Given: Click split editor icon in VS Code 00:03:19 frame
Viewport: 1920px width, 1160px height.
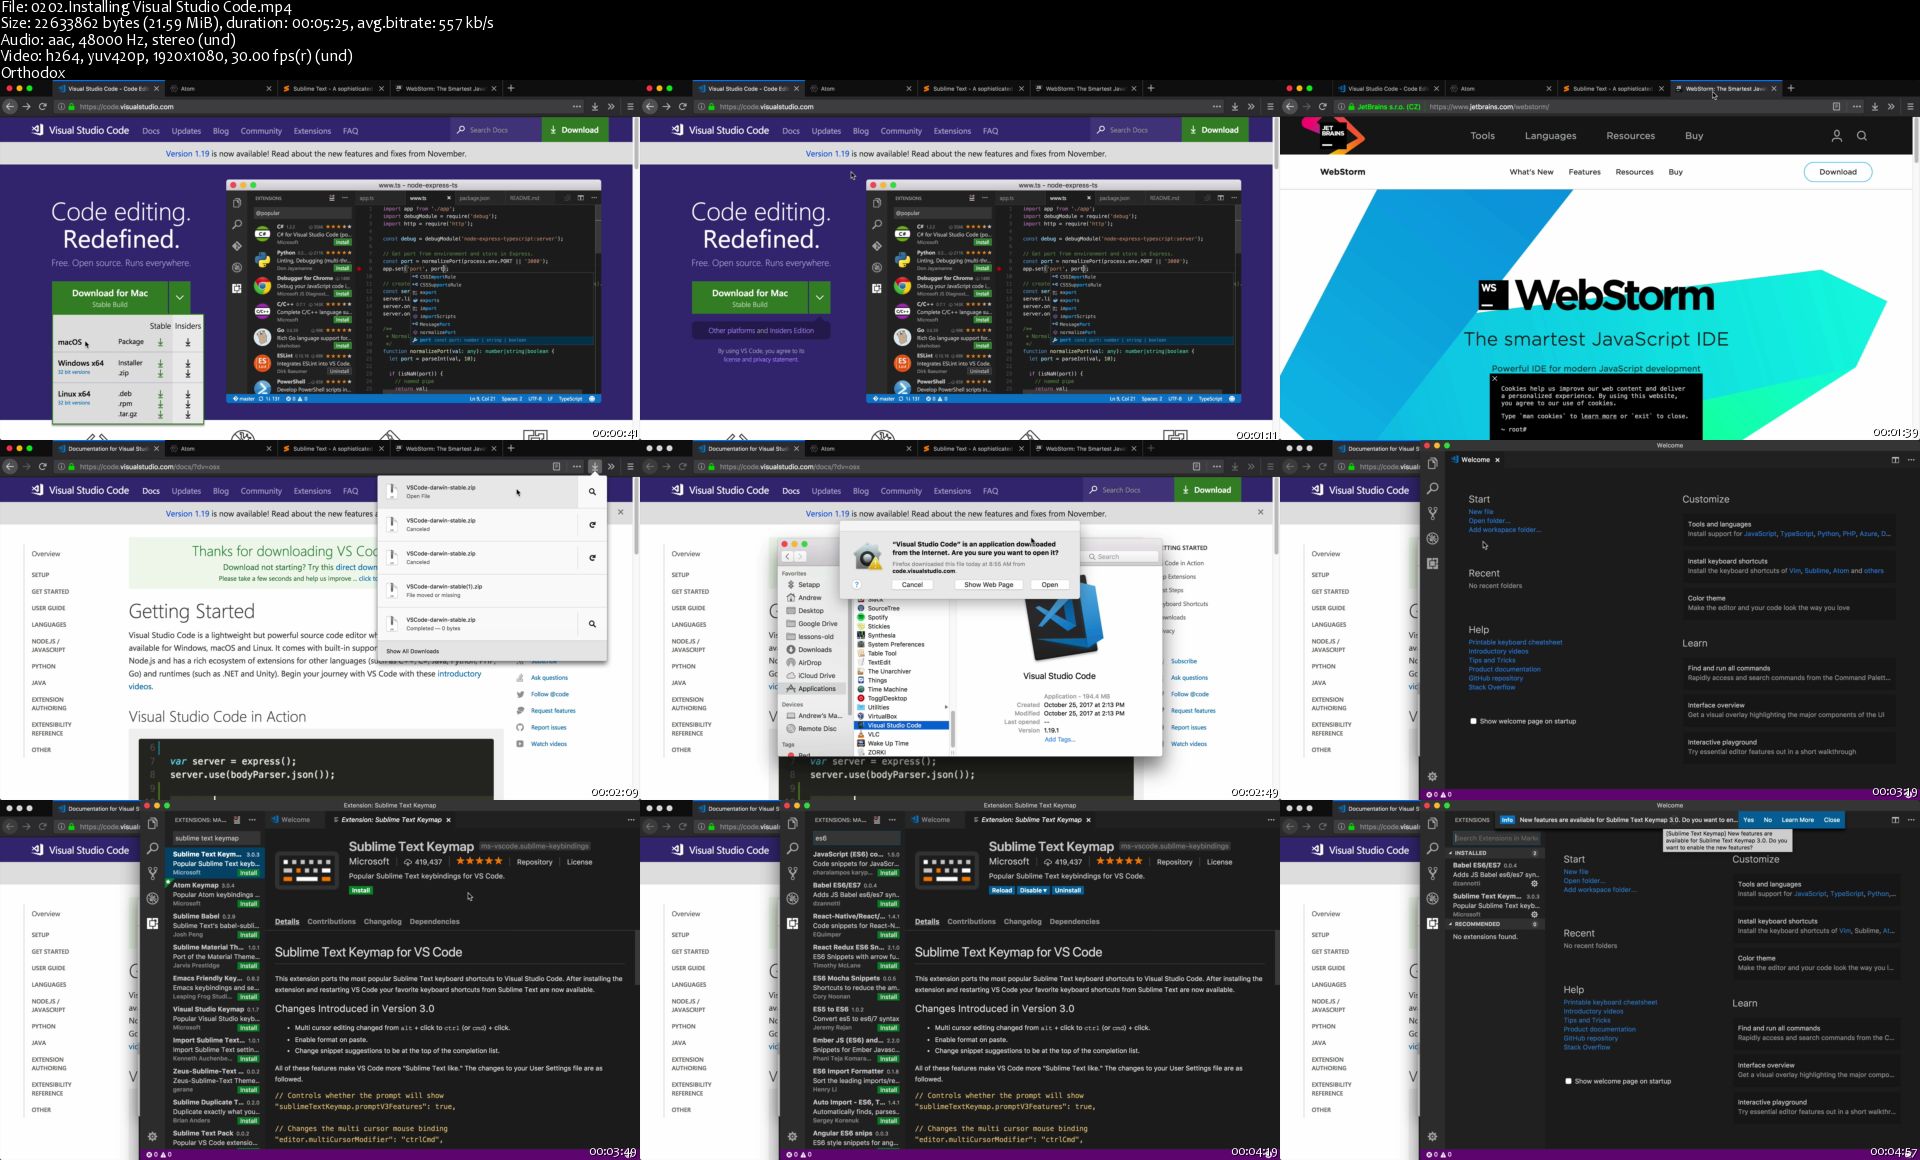Looking at the screenshot, I should 1895,460.
